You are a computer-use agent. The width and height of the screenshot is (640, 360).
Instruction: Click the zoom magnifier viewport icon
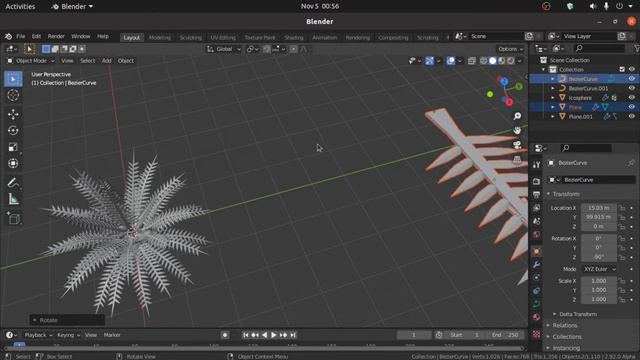517,116
